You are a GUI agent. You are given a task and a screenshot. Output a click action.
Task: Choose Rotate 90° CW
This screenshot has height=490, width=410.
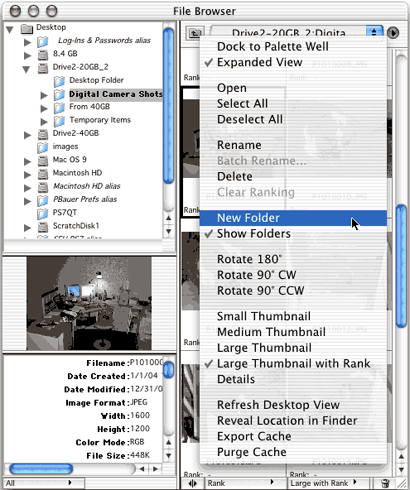293,275
